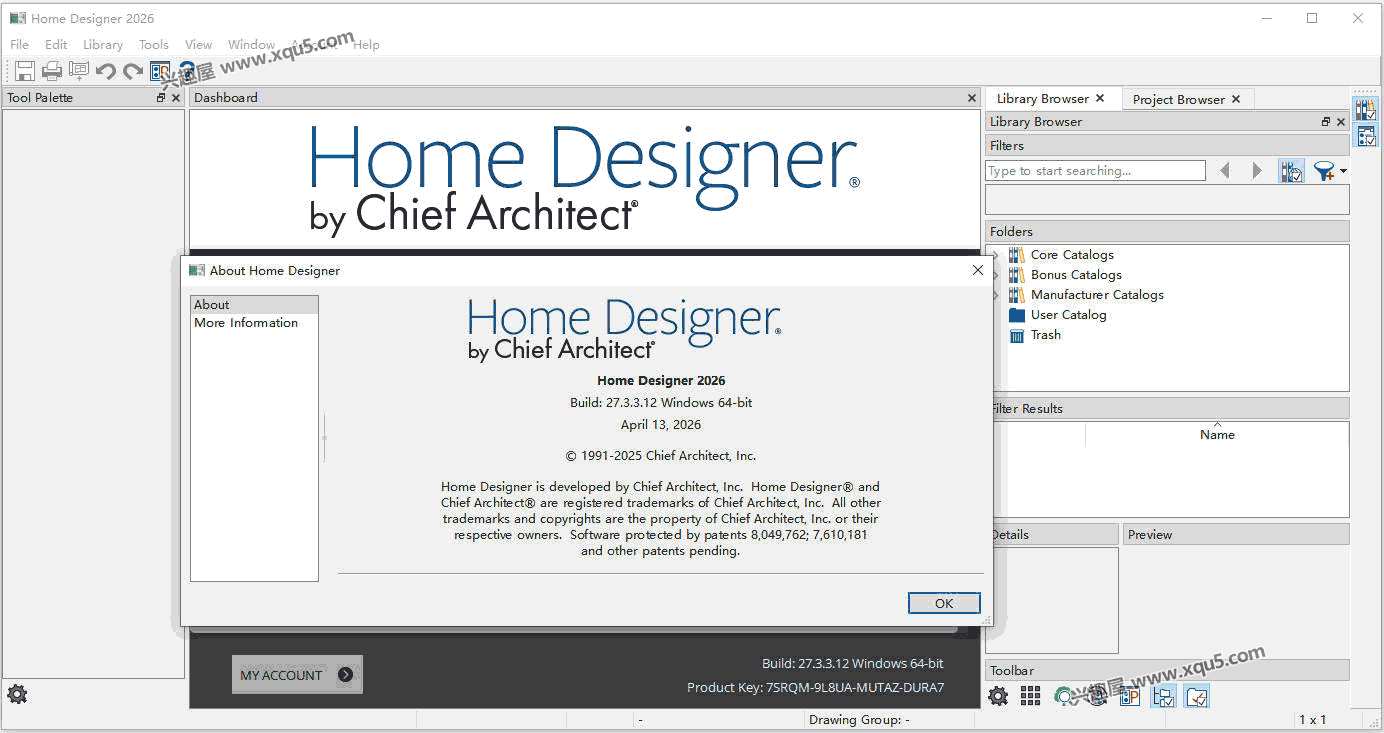Click the Save icon in the main toolbar
The width and height of the screenshot is (1384, 733).
pyautogui.click(x=25, y=71)
